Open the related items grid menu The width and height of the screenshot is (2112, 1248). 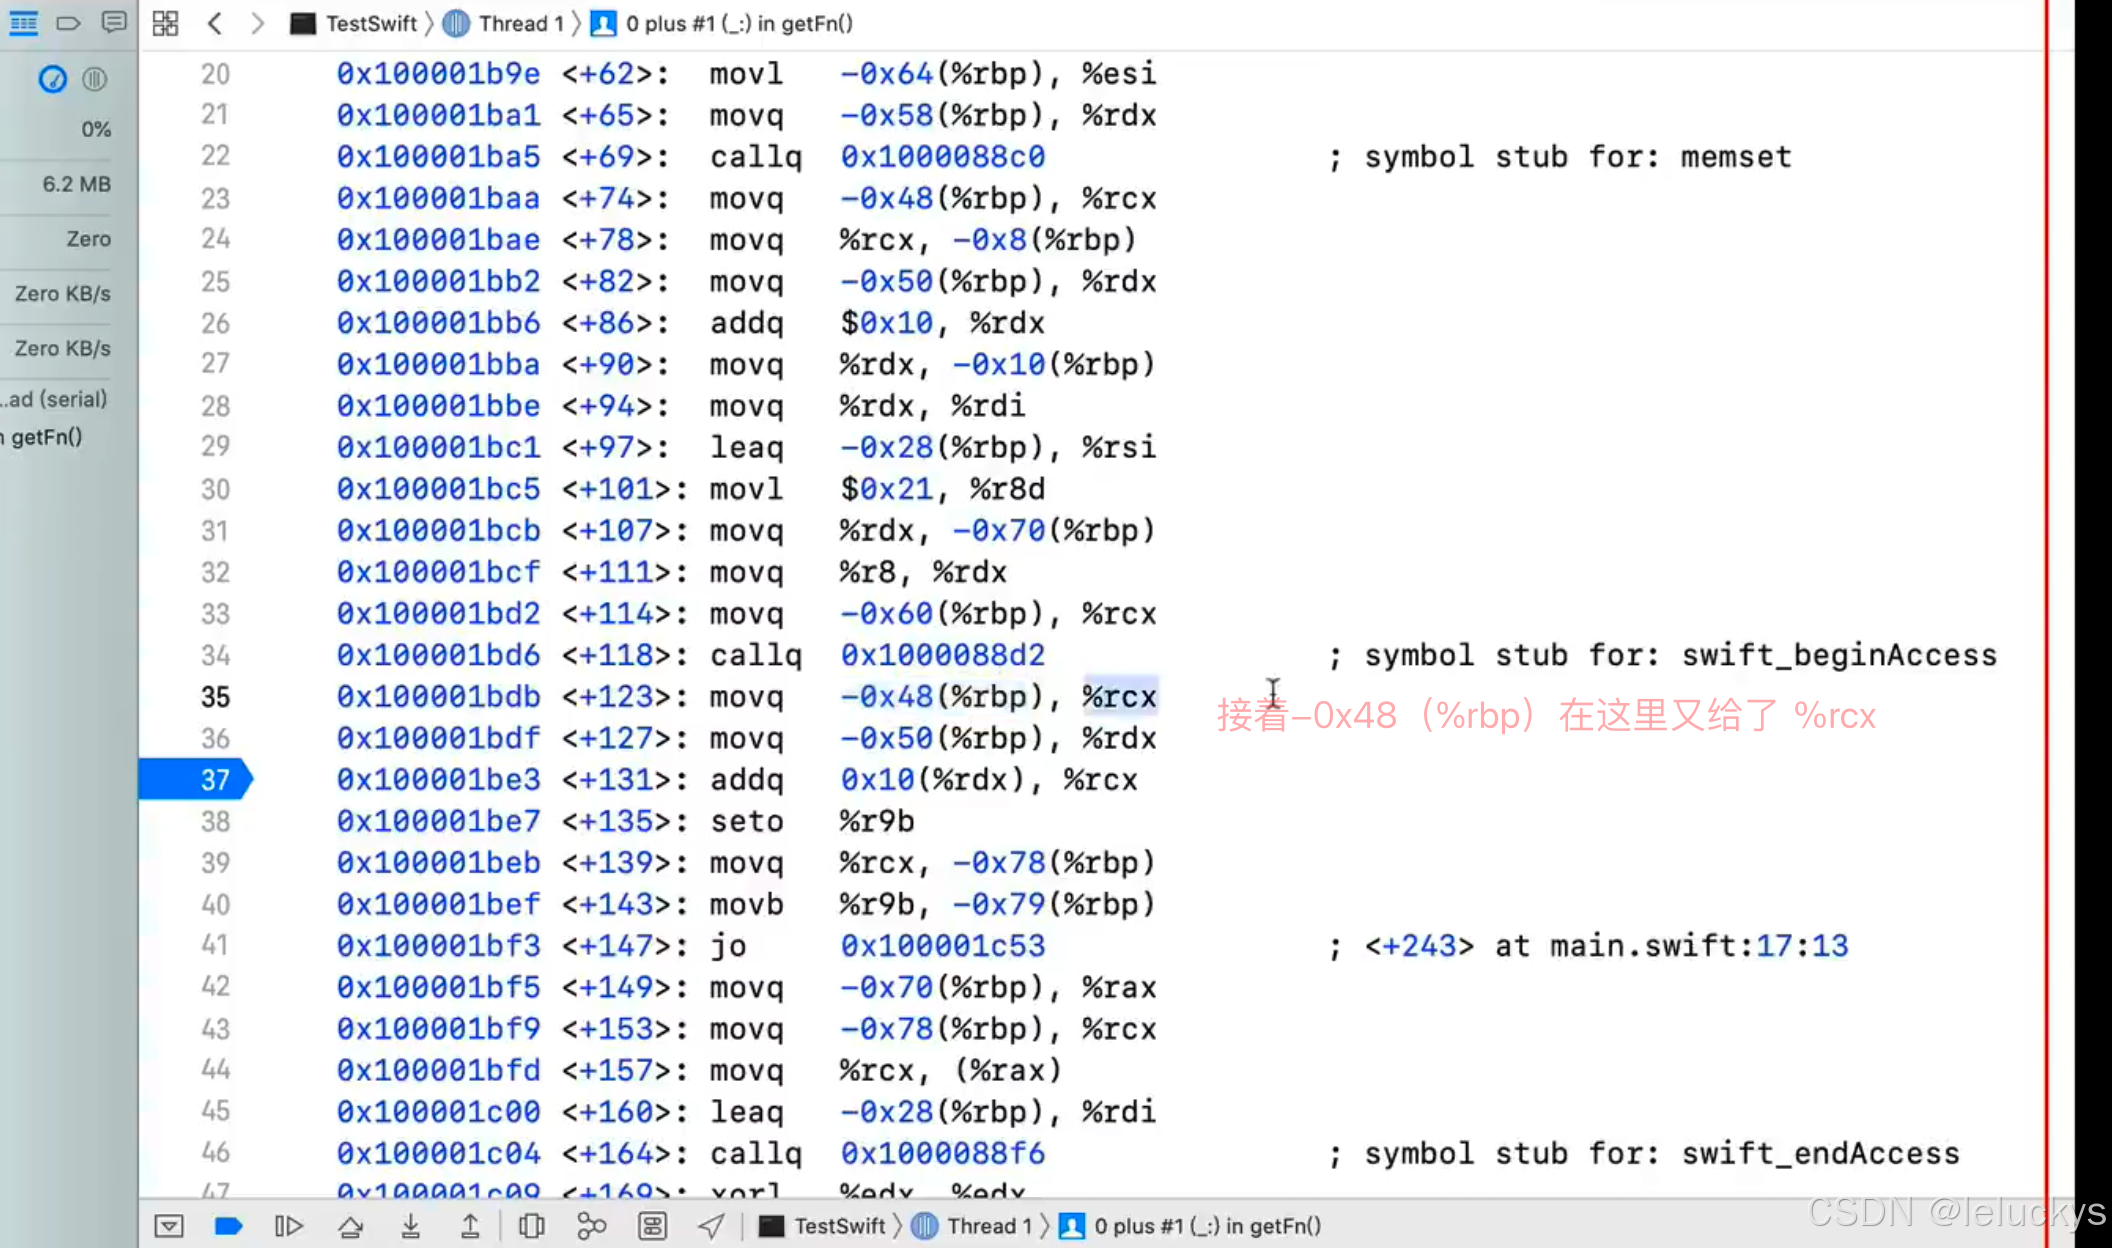tap(165, 23)
